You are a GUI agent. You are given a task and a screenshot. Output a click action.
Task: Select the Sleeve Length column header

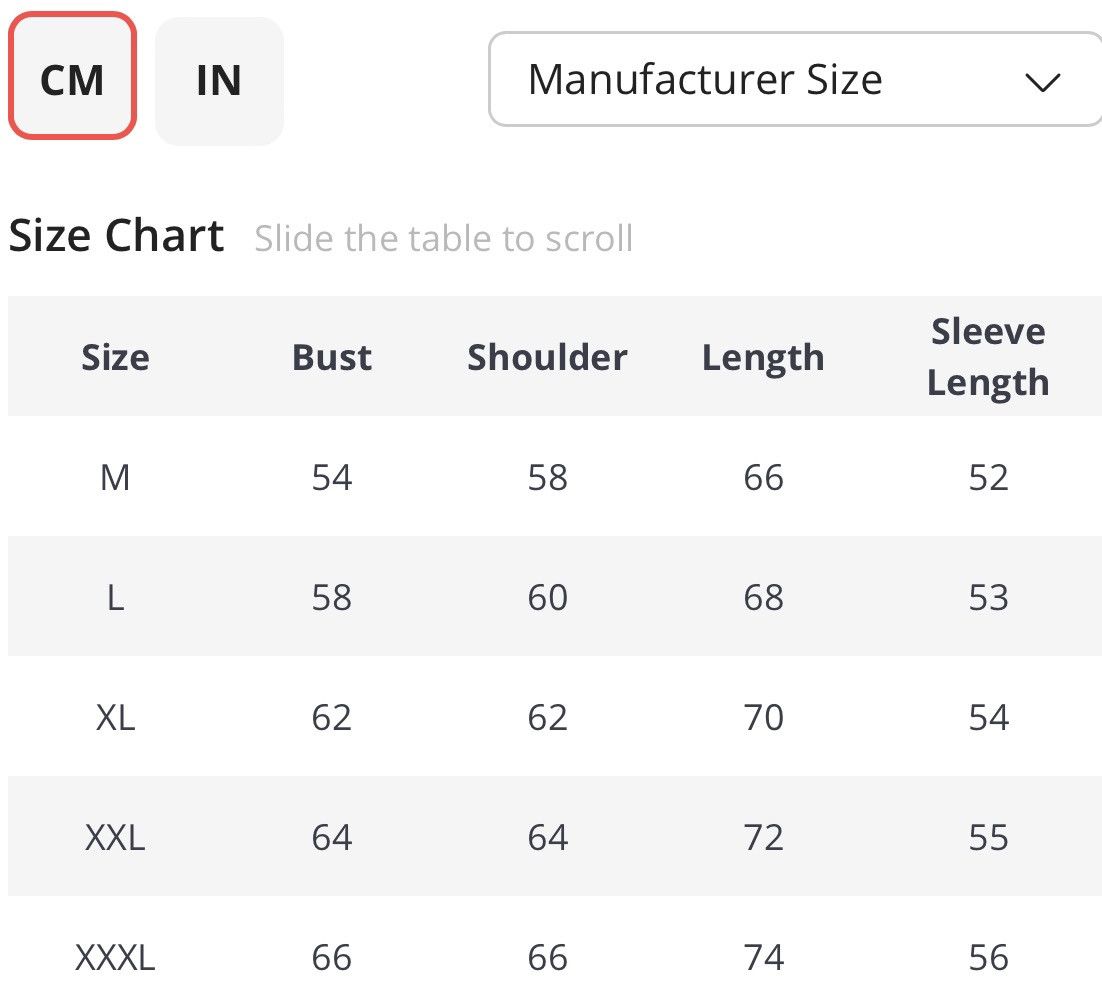tap(988, 357)
